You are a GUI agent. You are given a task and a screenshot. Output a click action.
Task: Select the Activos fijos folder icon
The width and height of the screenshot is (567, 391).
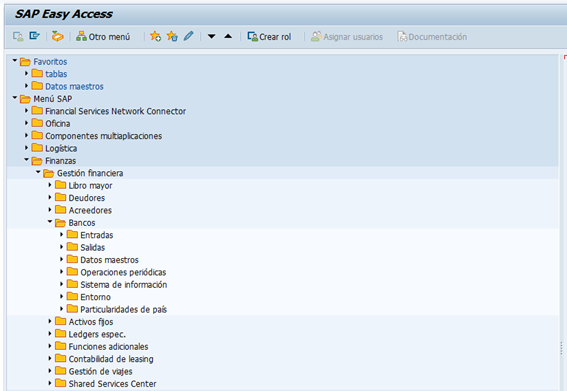[60, 321]
